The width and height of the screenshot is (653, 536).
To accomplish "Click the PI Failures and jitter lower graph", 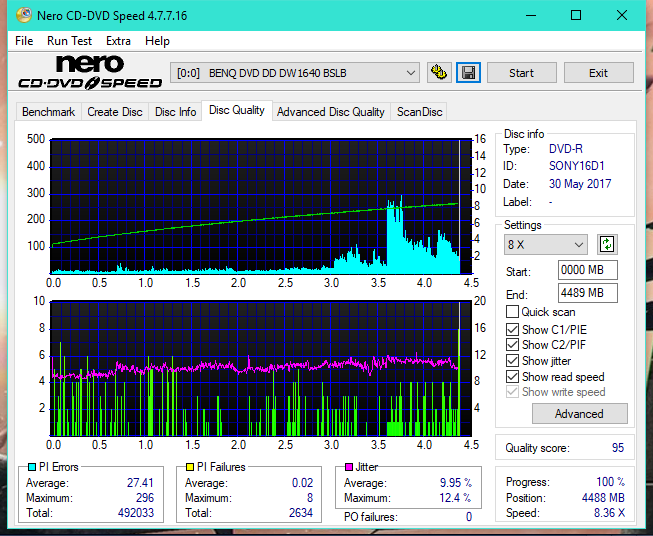I will tap(261, 369).
